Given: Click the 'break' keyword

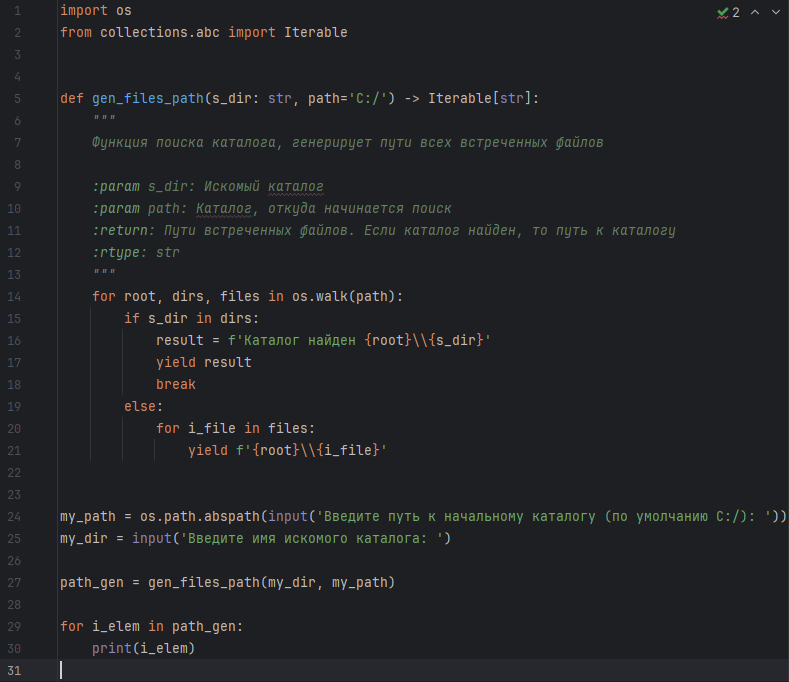Looking at the screenshot, I should pyautogui.click(x=176, y=385).
